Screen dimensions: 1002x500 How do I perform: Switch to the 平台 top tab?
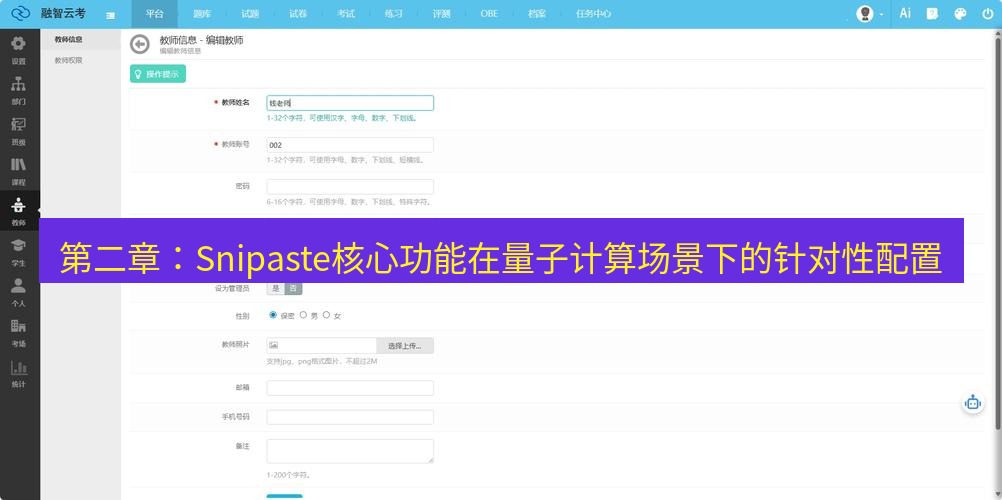pyautogui.click(x=154, y=14)
